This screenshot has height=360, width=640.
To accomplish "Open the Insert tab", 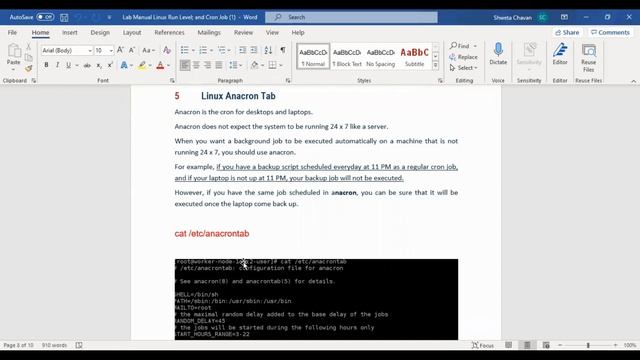I will point(69,32).
